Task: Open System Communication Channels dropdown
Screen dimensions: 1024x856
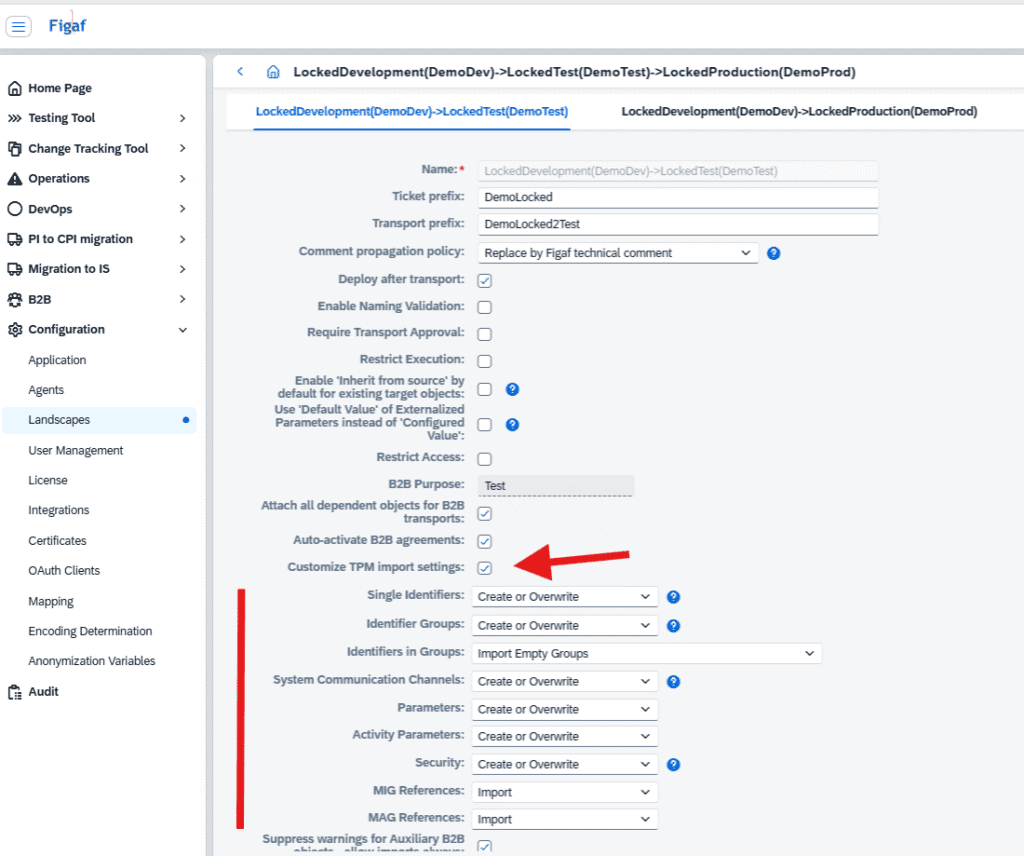Action: (564, 682)
